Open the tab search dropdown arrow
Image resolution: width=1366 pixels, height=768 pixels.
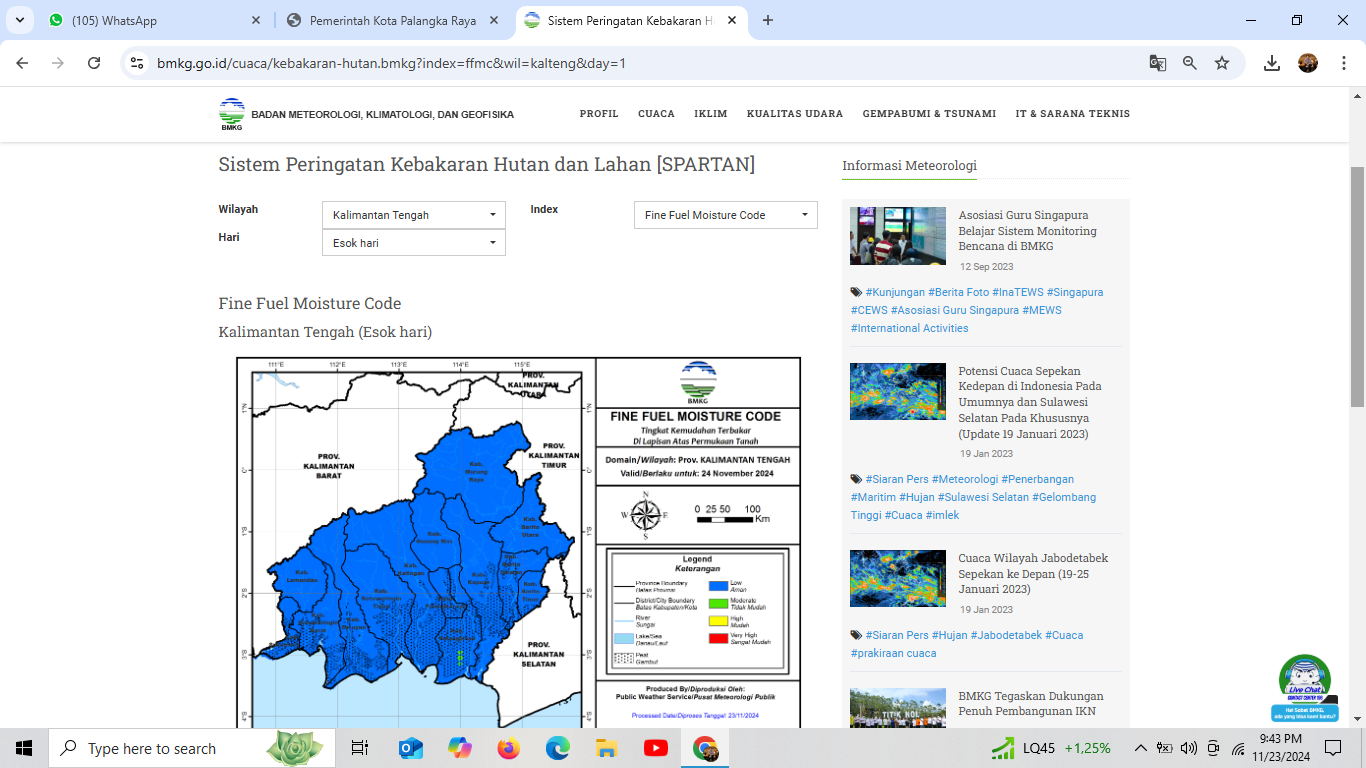[x=19, y=20]
